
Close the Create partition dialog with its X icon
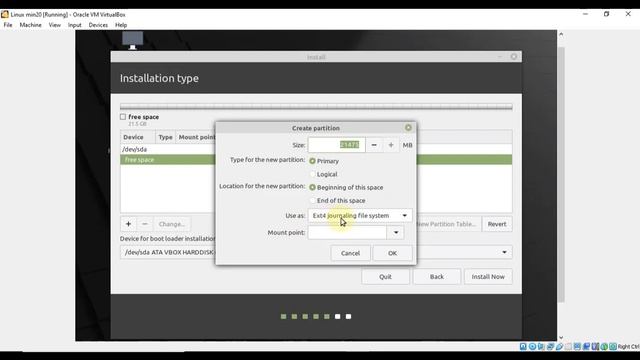(408, 128)
